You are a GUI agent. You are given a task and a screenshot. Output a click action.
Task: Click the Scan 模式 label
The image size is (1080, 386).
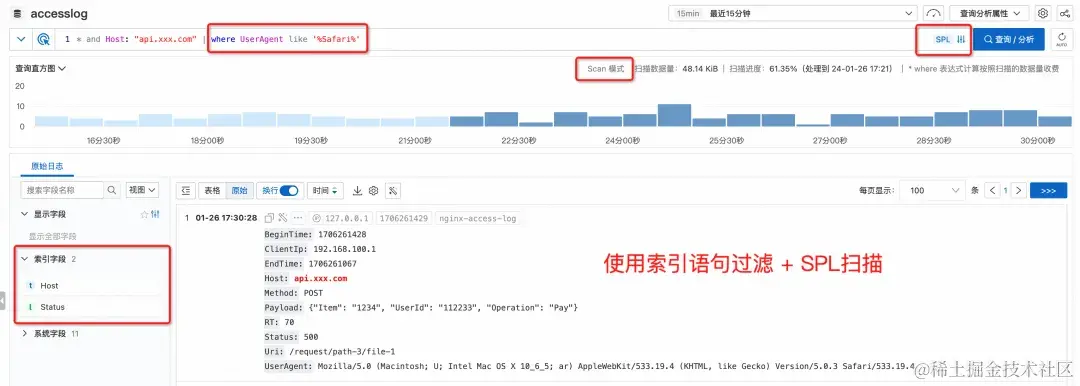click(x=605, y=69)
